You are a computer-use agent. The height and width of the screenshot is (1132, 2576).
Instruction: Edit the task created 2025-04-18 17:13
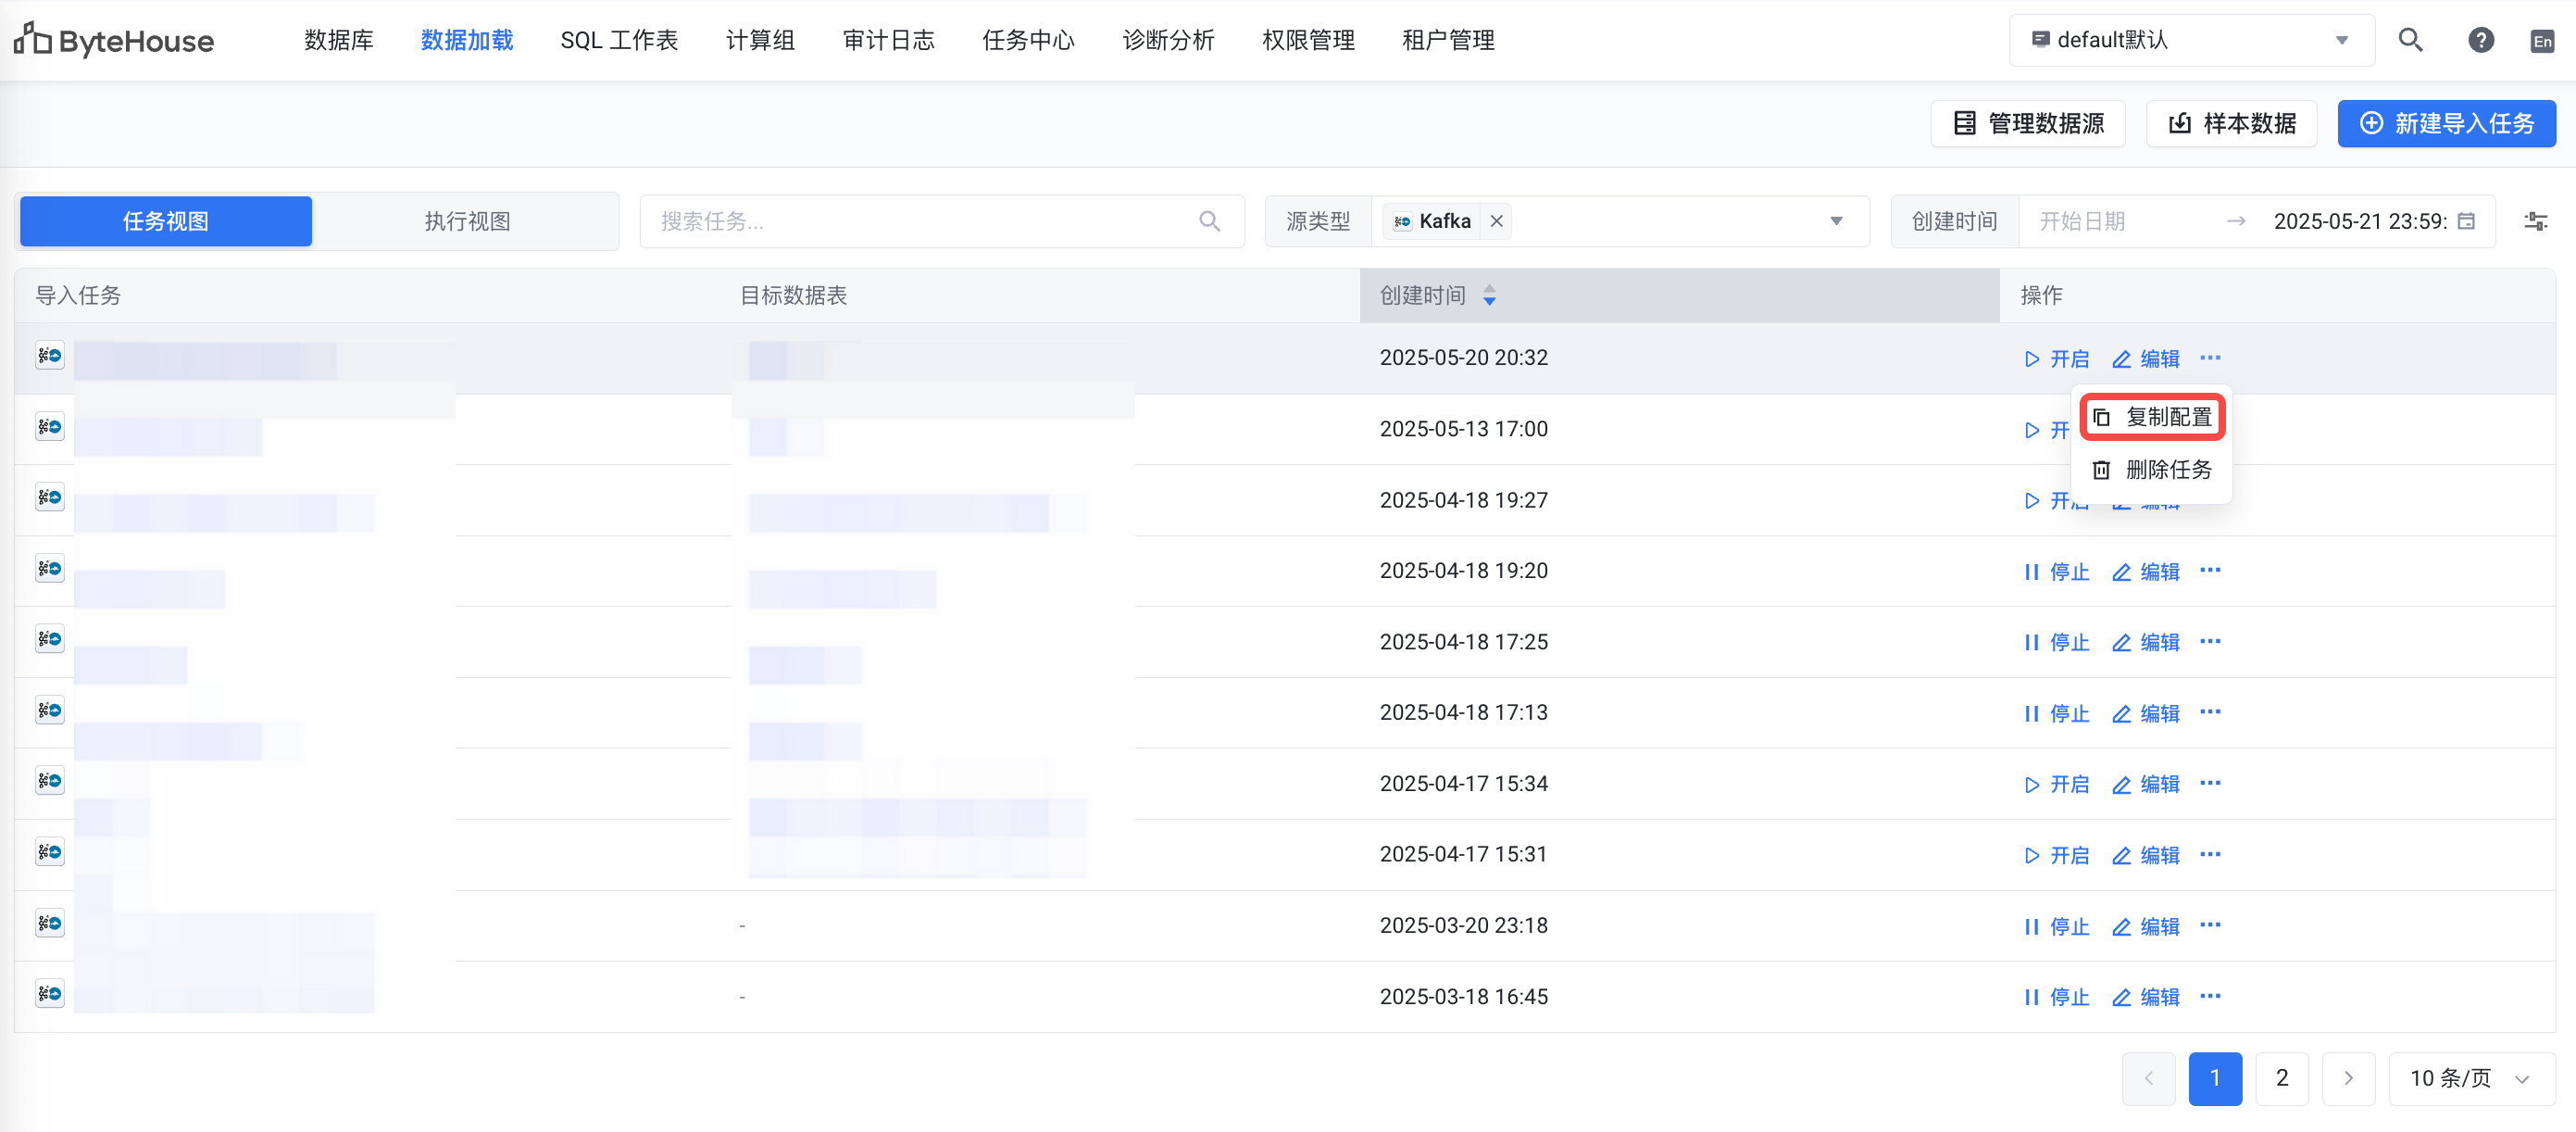(2146, 713)
